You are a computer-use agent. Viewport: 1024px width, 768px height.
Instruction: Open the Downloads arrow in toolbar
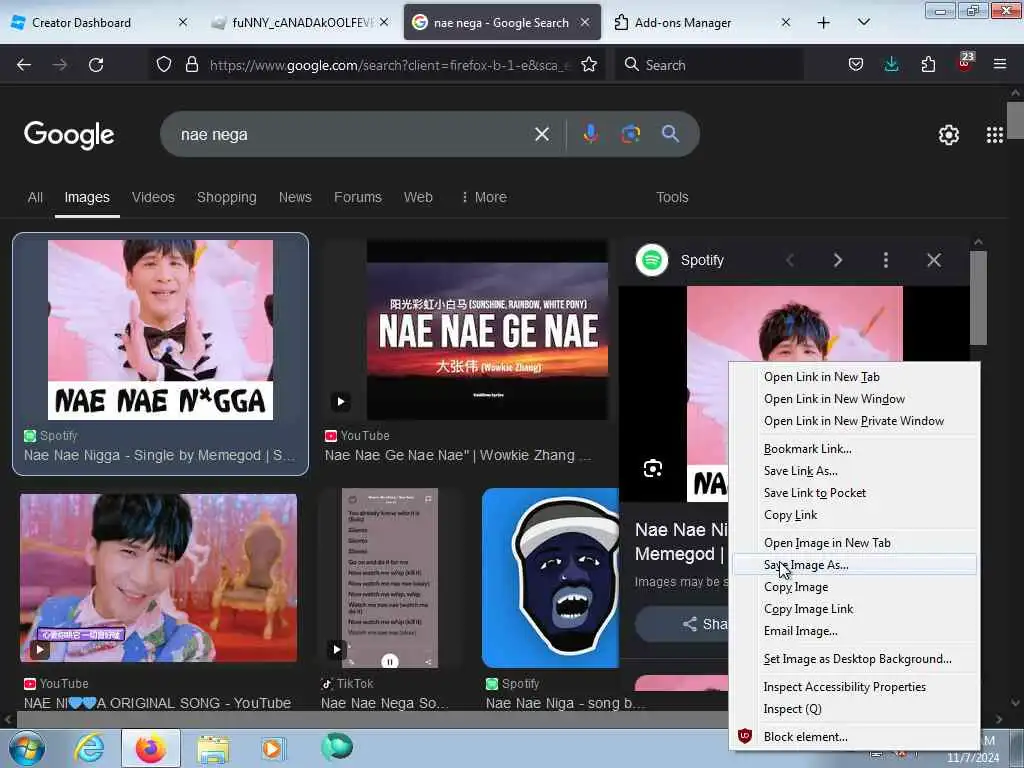(x=891, y=64)
